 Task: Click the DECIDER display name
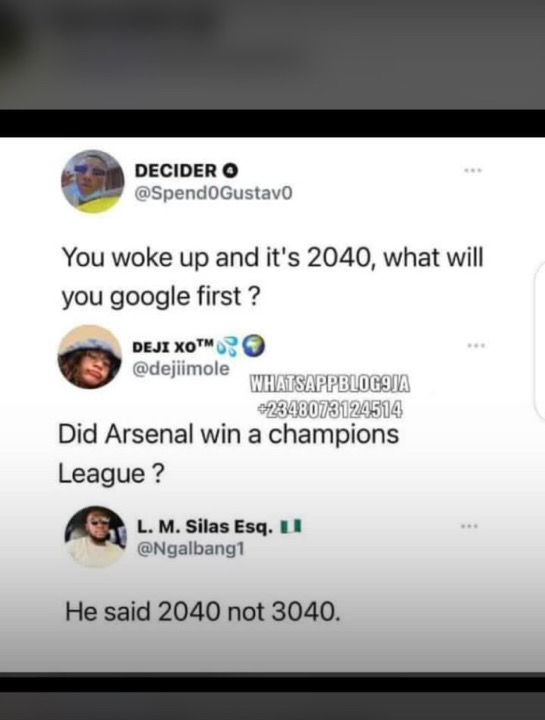pyautogui.click(x=175, y=171)
